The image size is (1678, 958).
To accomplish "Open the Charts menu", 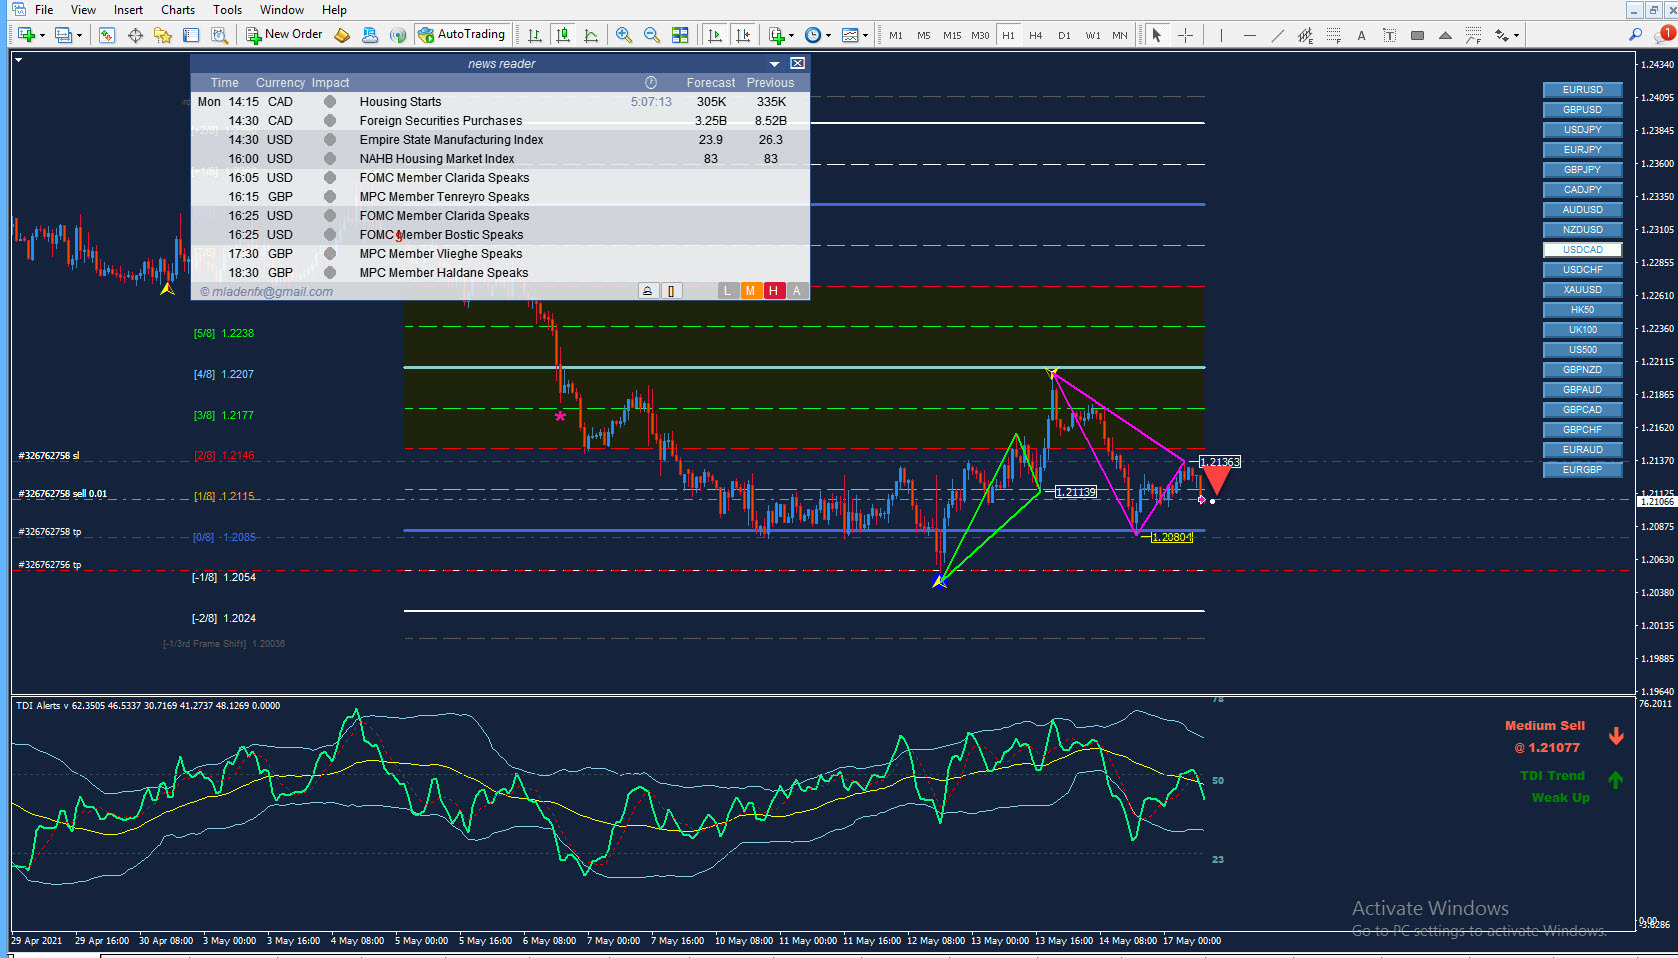I will 178,10.
